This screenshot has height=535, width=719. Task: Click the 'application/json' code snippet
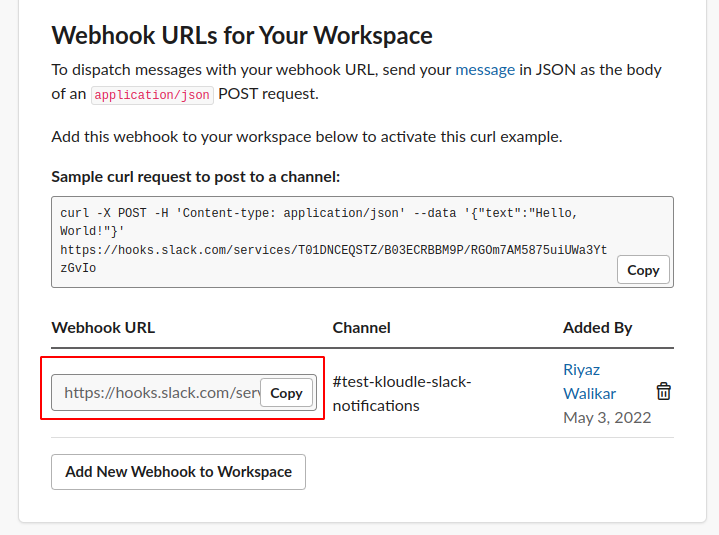(x=152, y=95)
